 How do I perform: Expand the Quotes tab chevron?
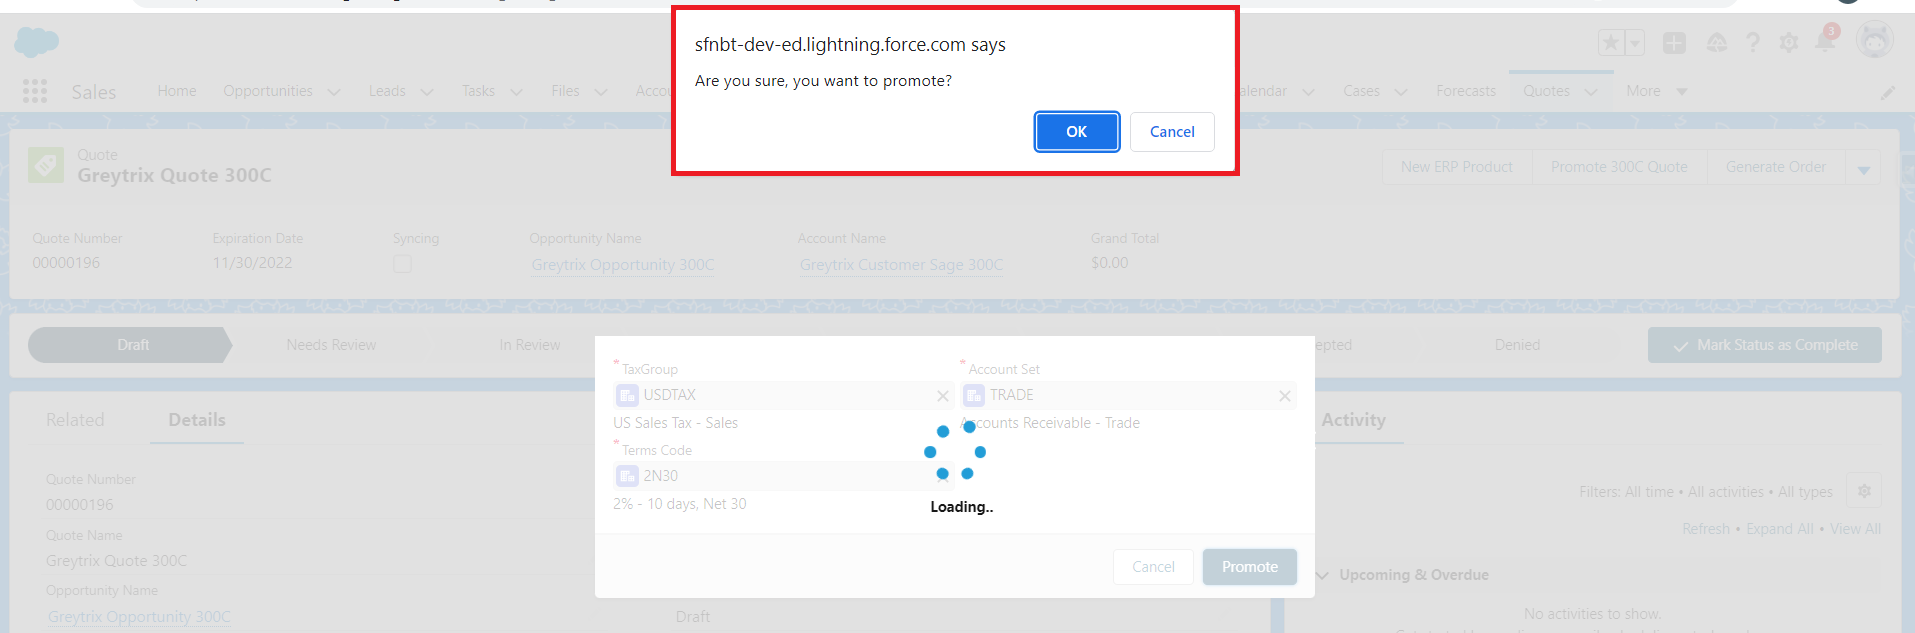pyautogui.click(x=1591, y=92)
